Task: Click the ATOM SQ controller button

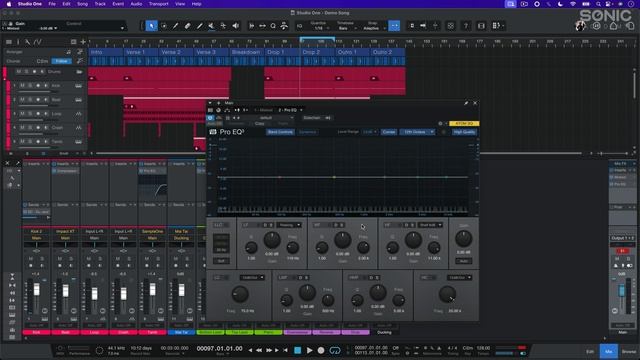Action: point(464,123)
